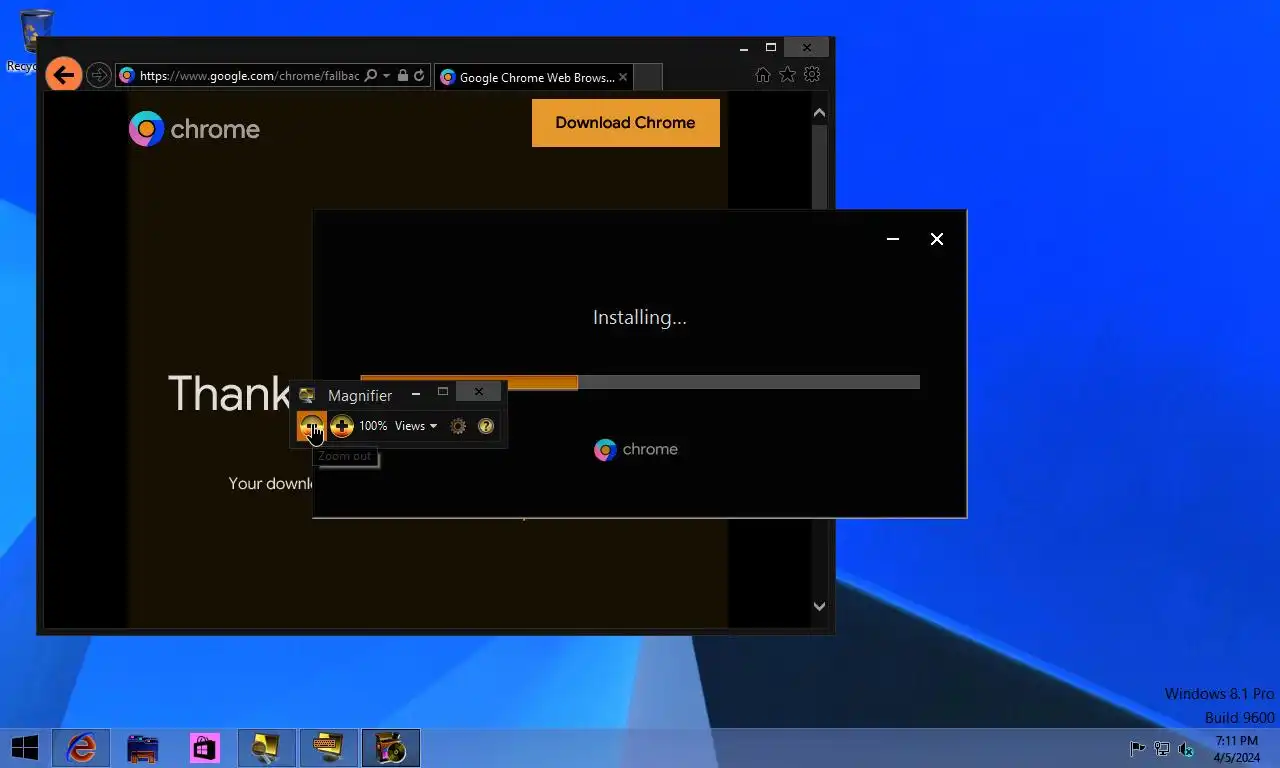1280x768 pixels.
Task: Minimize the Magnifier window
Action: point(416,393)
